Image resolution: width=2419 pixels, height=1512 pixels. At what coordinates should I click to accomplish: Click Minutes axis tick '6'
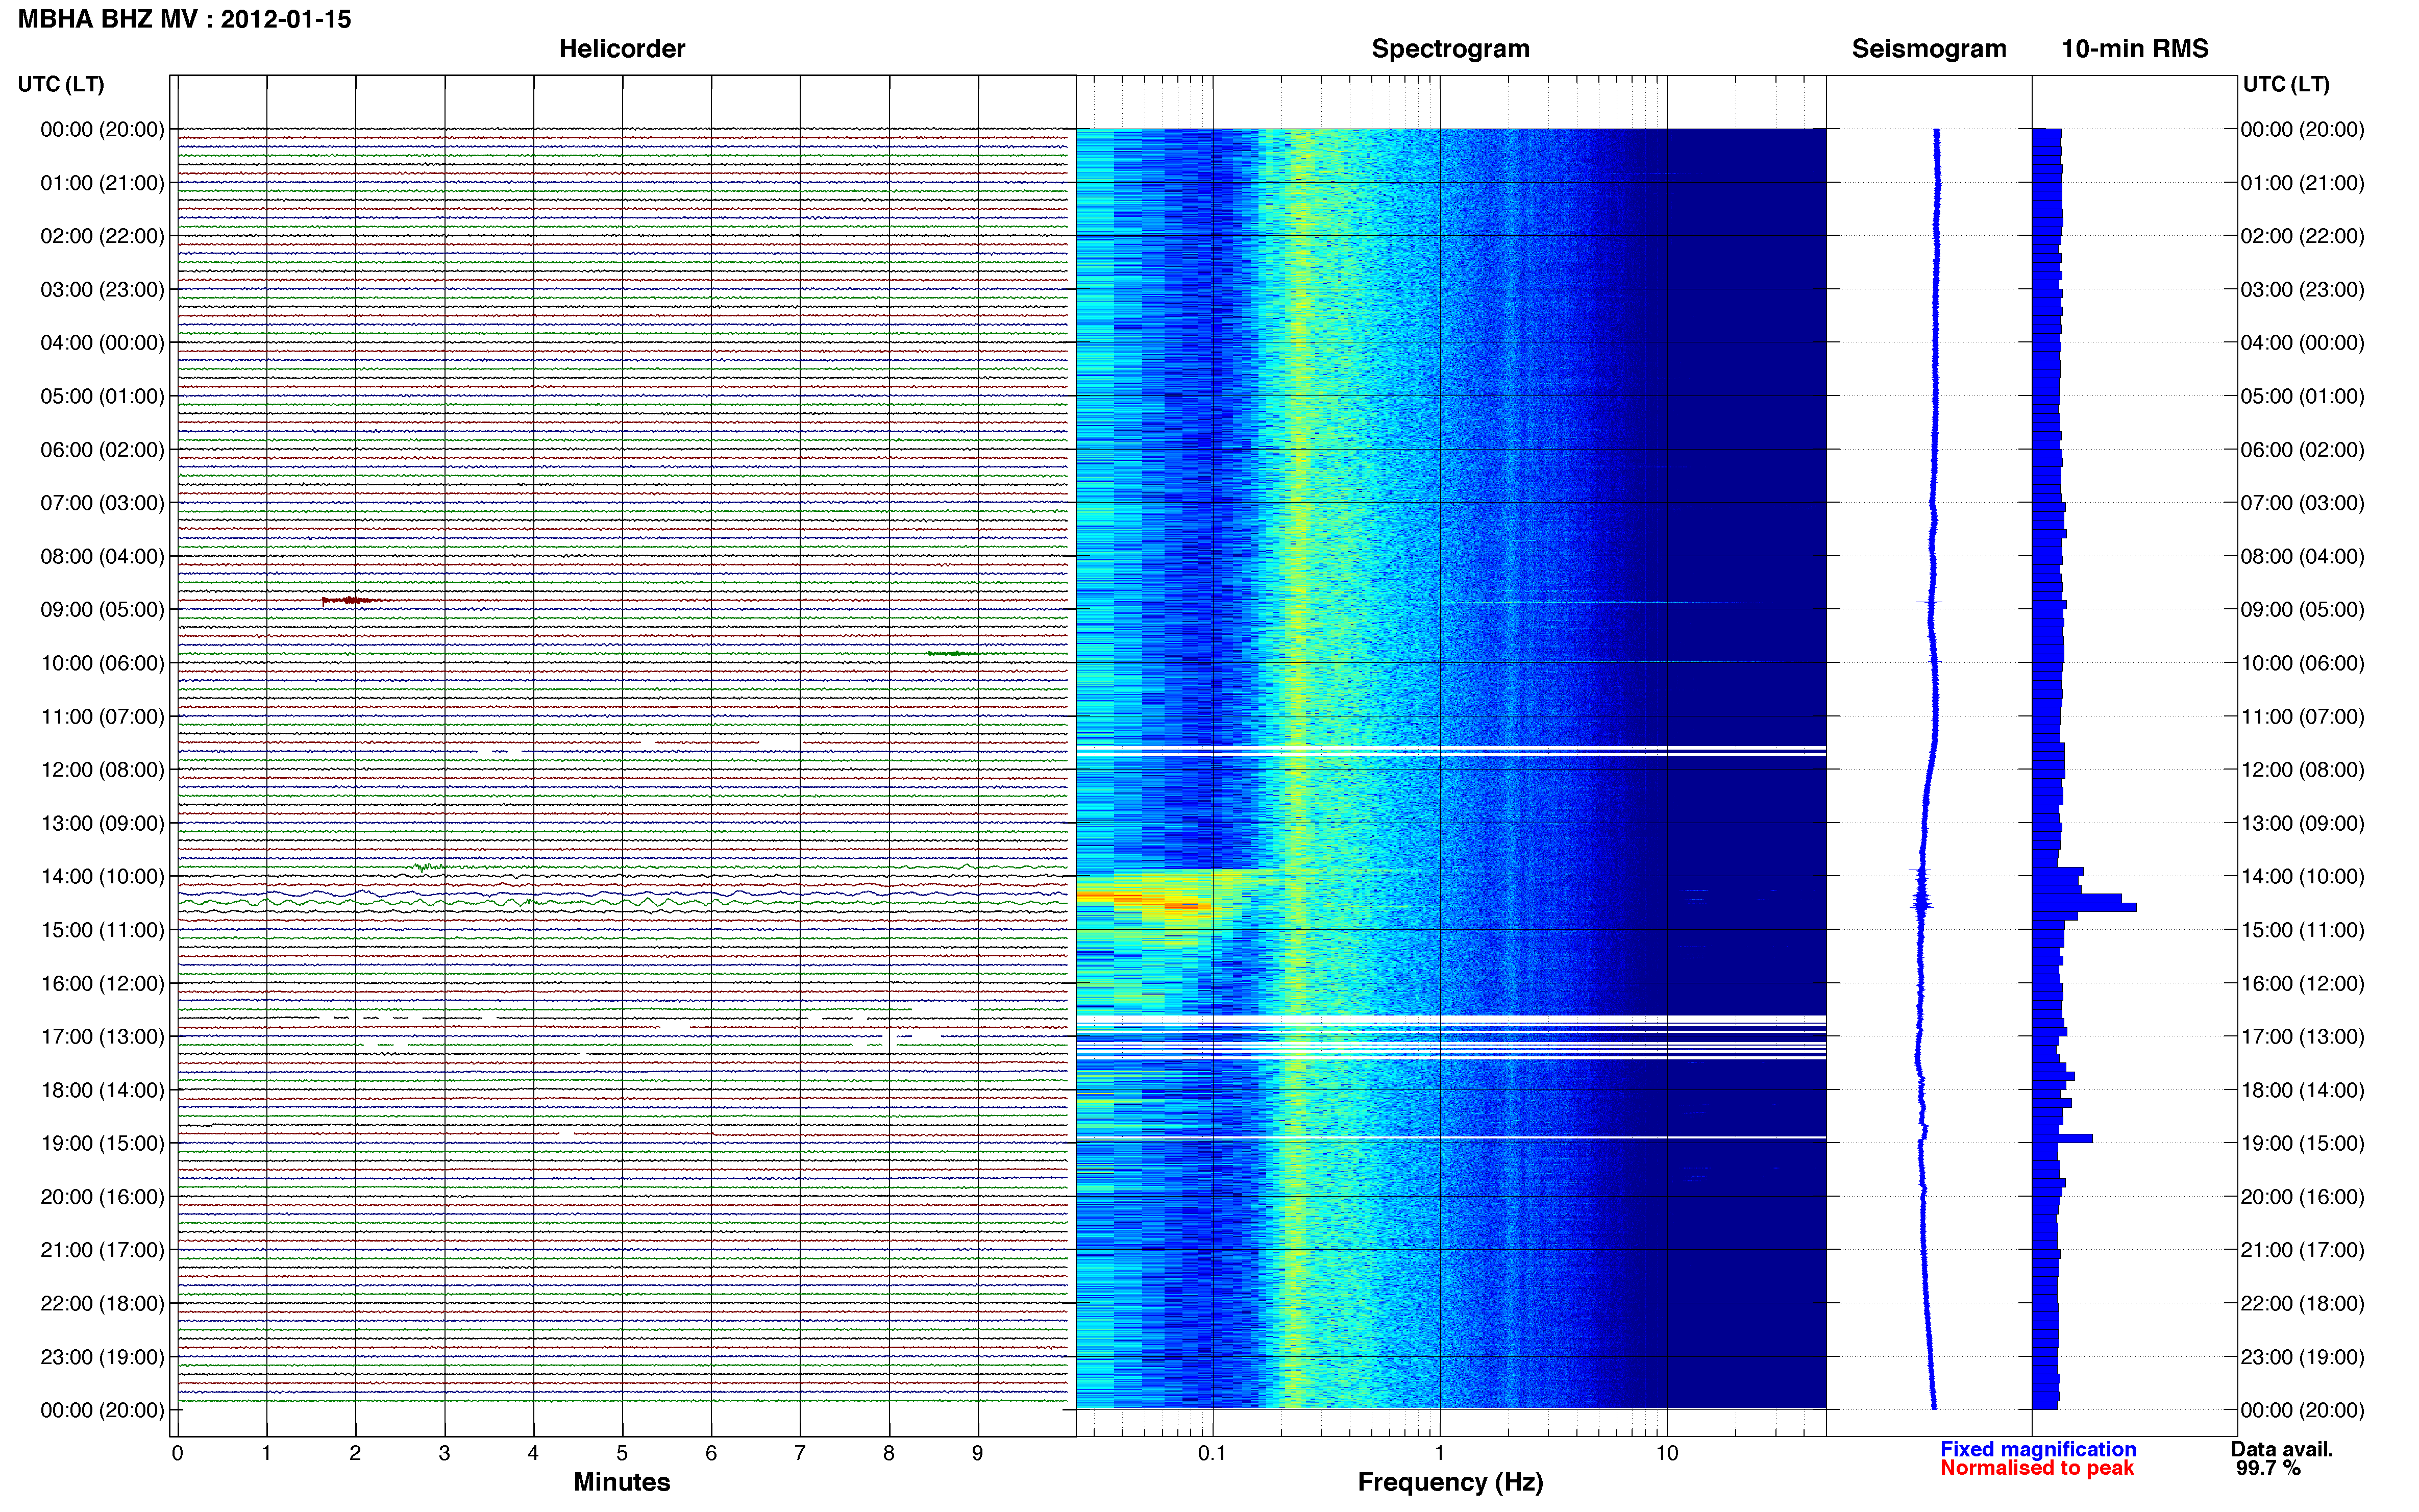click(711, 1454)
